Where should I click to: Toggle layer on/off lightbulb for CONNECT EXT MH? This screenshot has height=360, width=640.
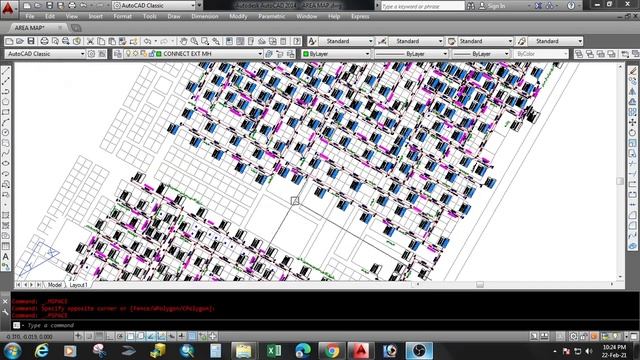(129, 54)
